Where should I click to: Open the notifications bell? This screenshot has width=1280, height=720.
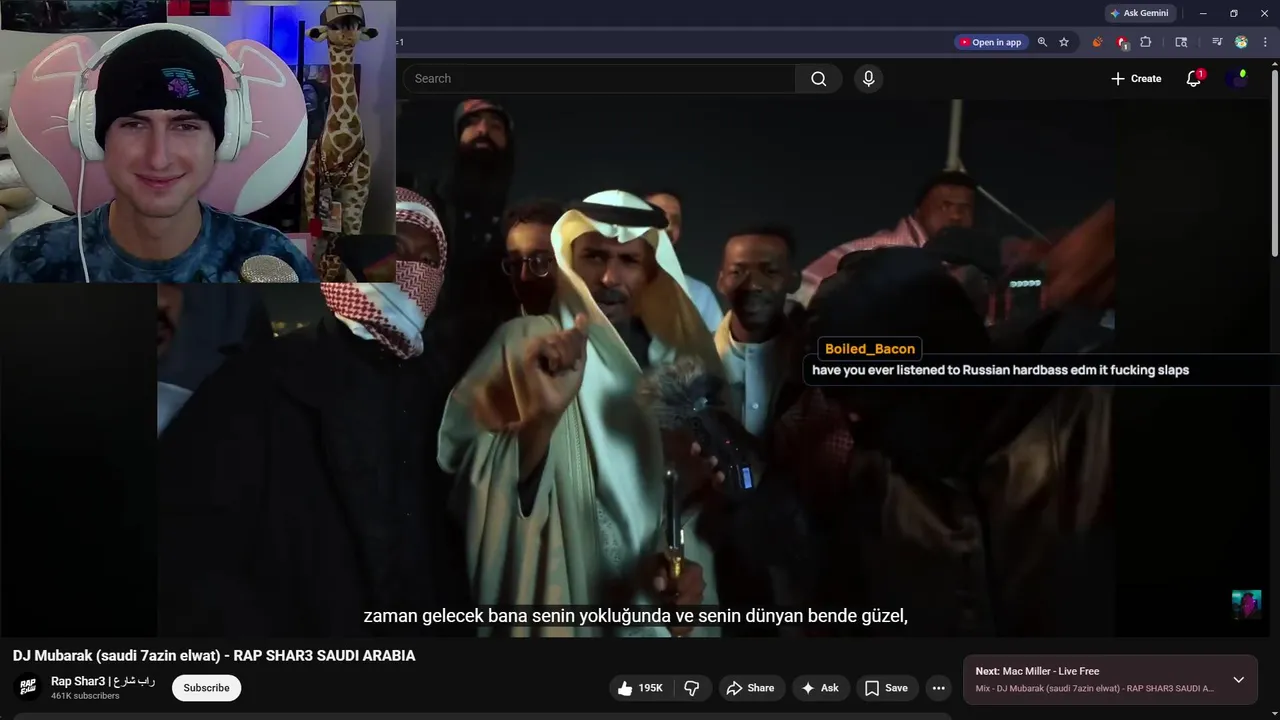pyautogui.click(x=1194, y=79)
